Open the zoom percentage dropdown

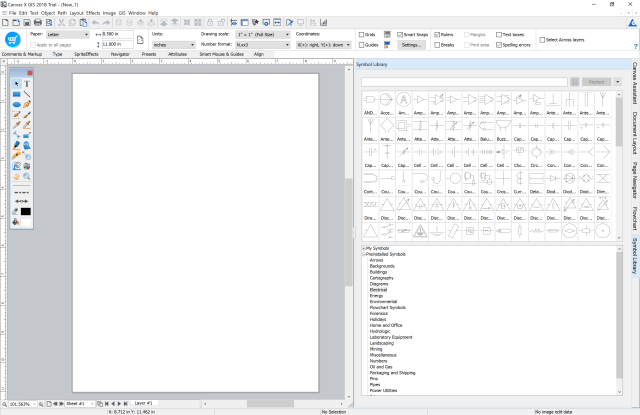34,404
